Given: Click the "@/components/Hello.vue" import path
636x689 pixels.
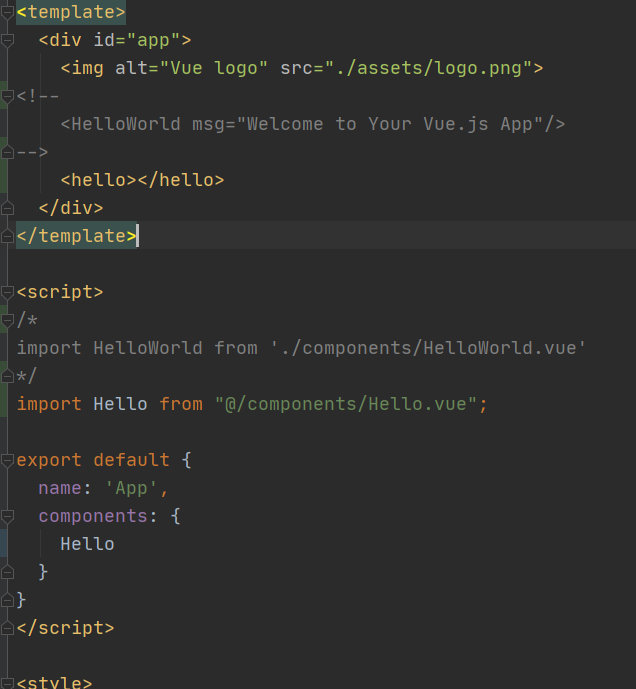Looking at the screenshot, I should 347,404.
